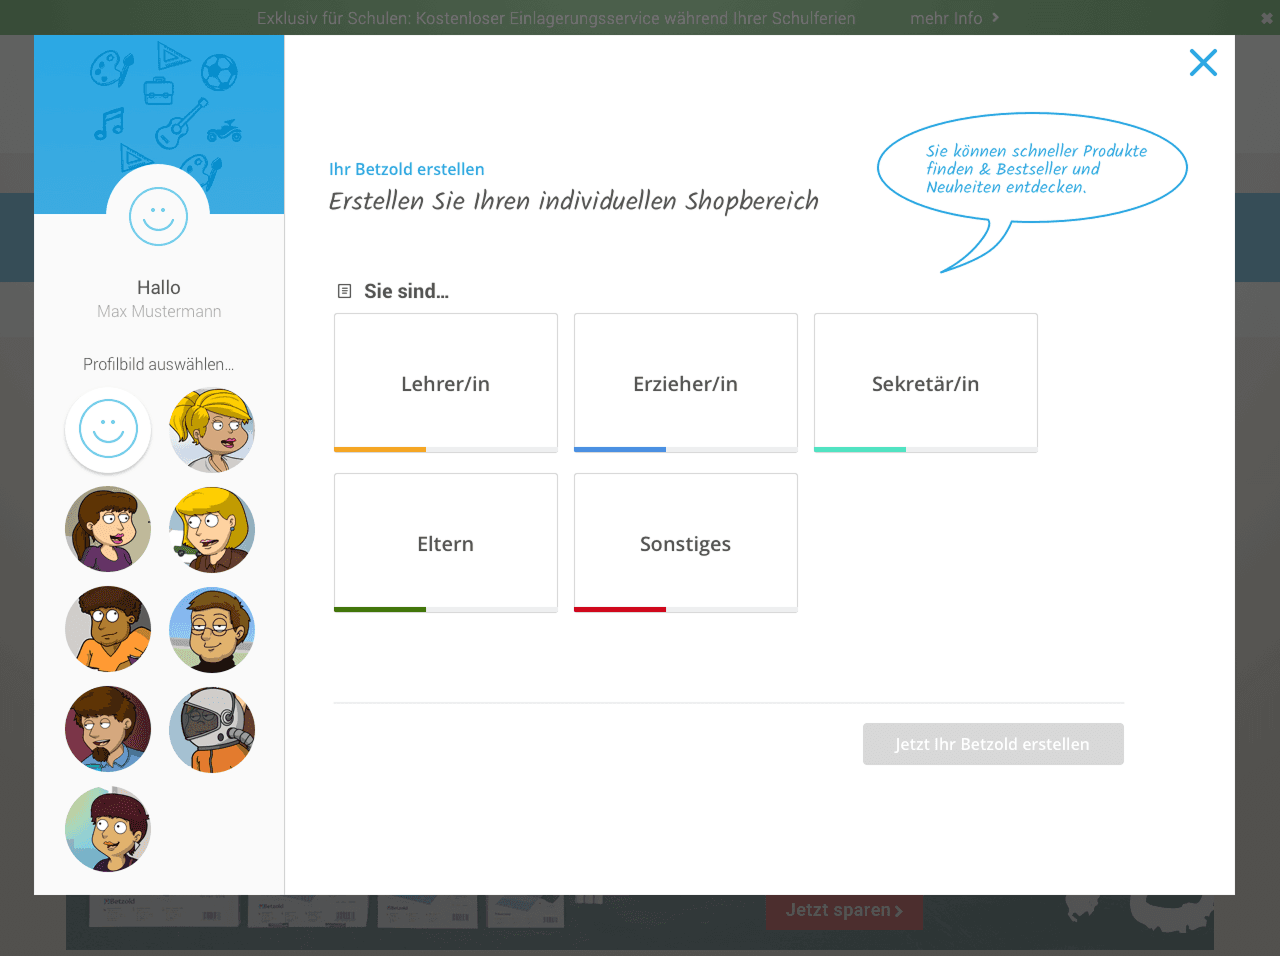Choose the Eltern role card
The height and width of the screenshot is (956, 1280).
click(x=446, y=543)
